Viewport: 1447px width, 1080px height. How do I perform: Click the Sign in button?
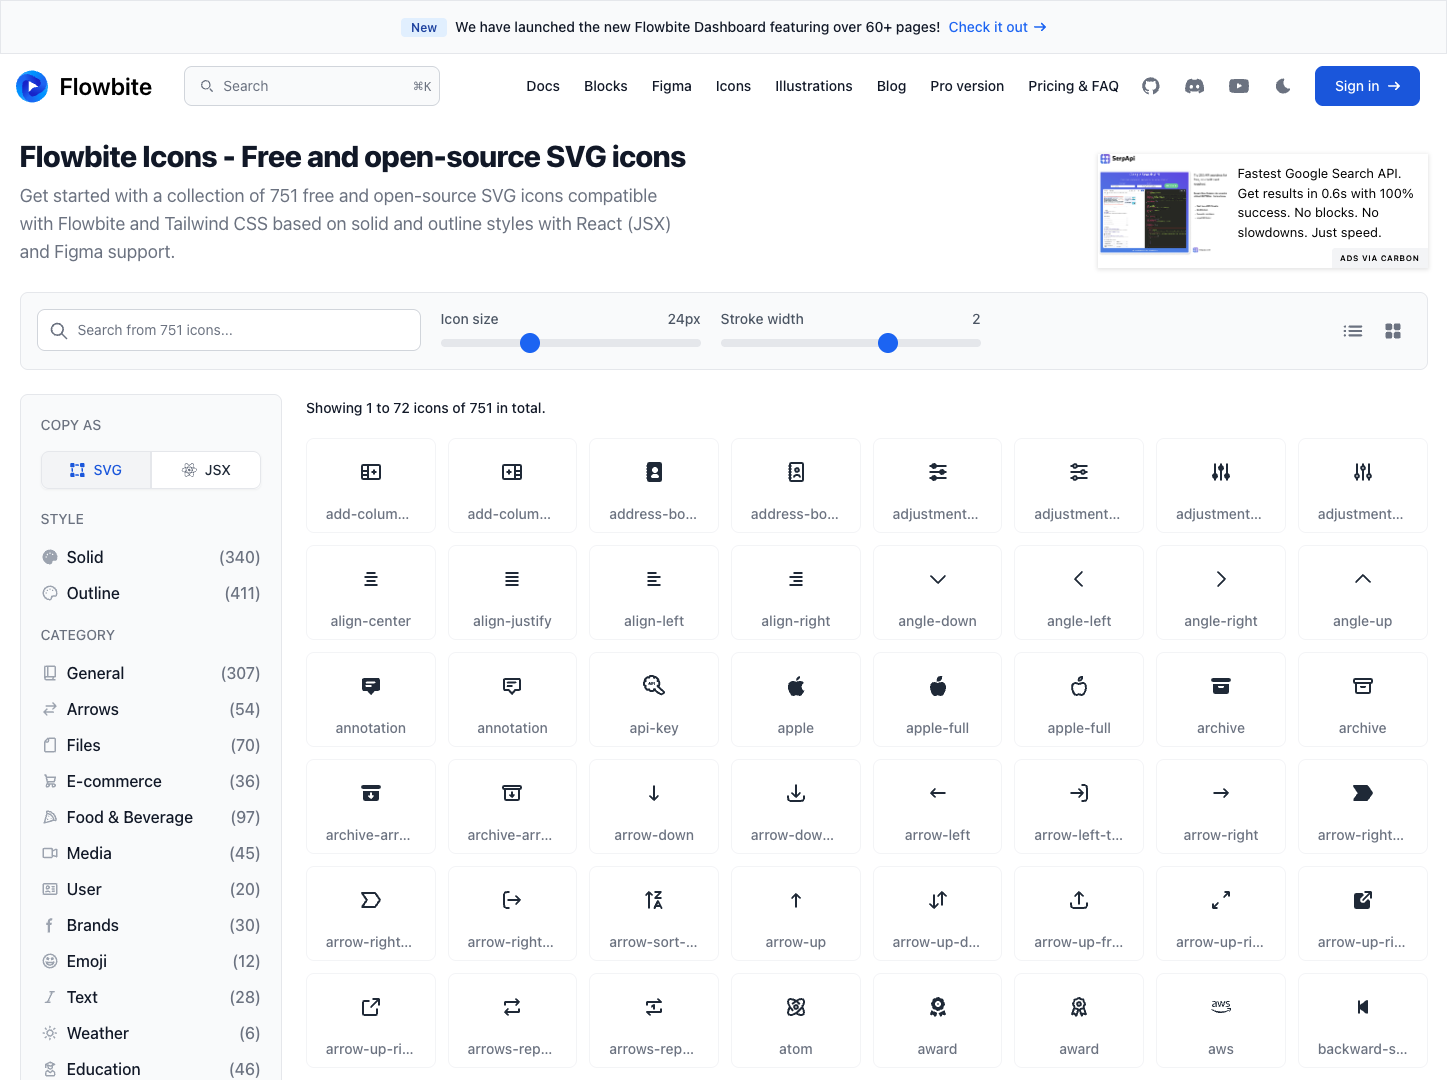(1366, 86)
